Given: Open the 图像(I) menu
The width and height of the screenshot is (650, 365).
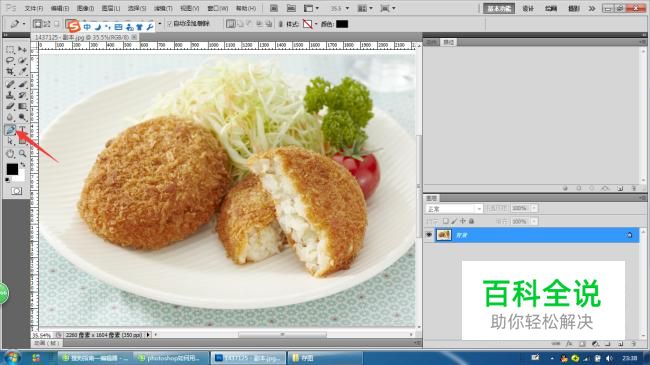Looking at the screenshot, I should click(x=85, y=8).
